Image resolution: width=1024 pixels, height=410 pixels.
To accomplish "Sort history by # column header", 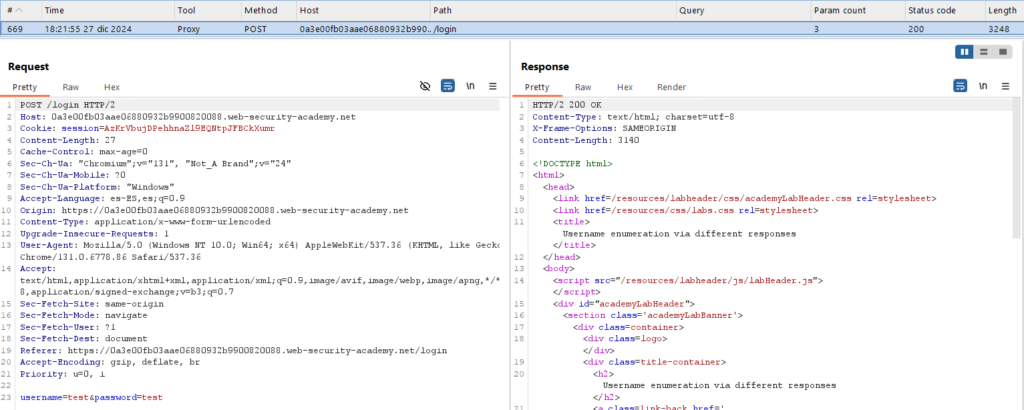I will [x=20, y=10].
